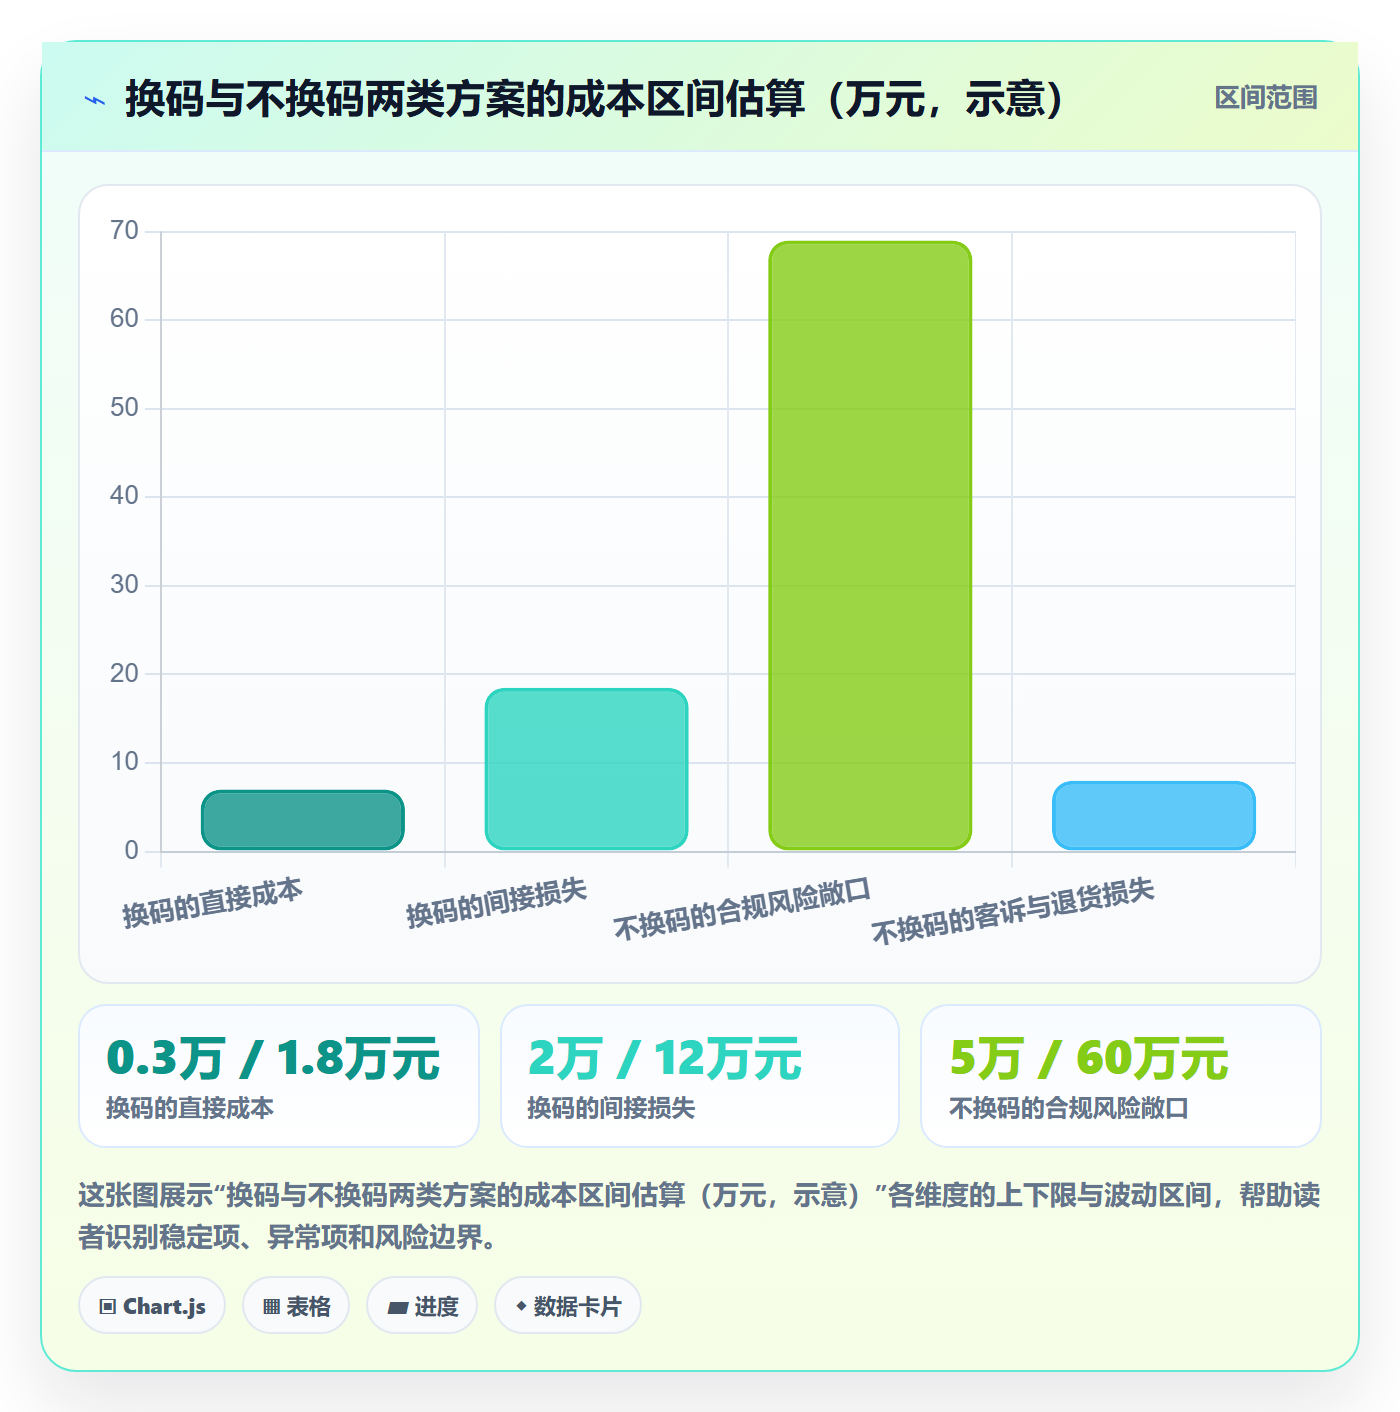
Task: Click the tall green 不换码的合规风险敞口 bar
Action: [x=870, y=546]
